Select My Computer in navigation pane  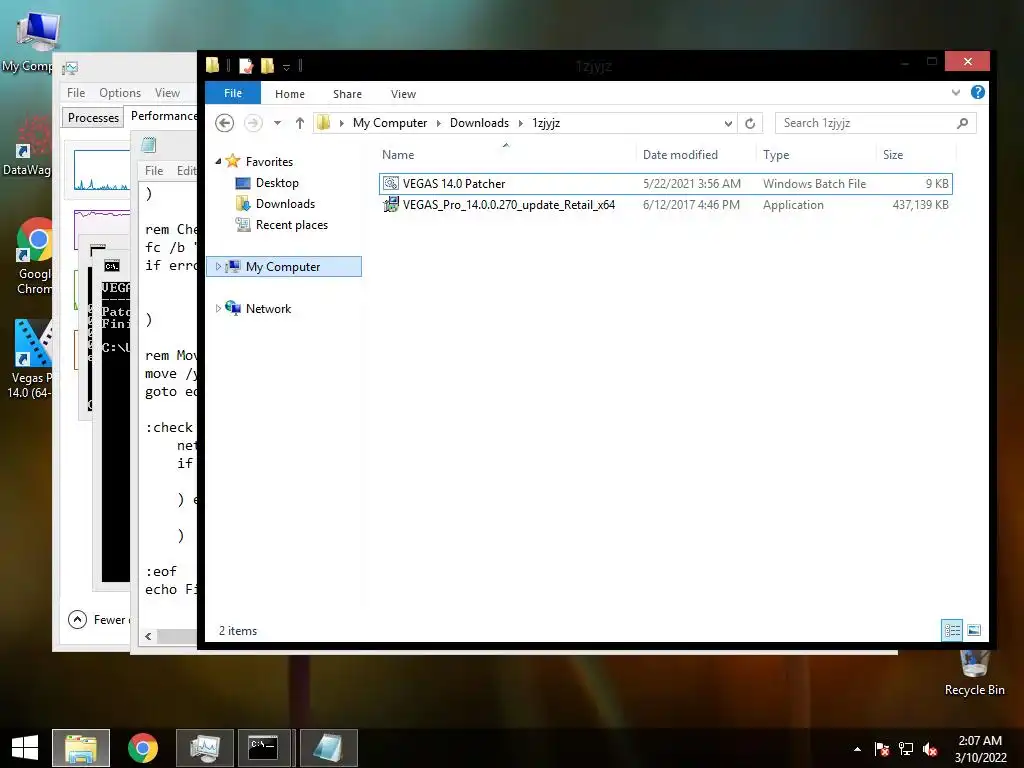[283, 266]
